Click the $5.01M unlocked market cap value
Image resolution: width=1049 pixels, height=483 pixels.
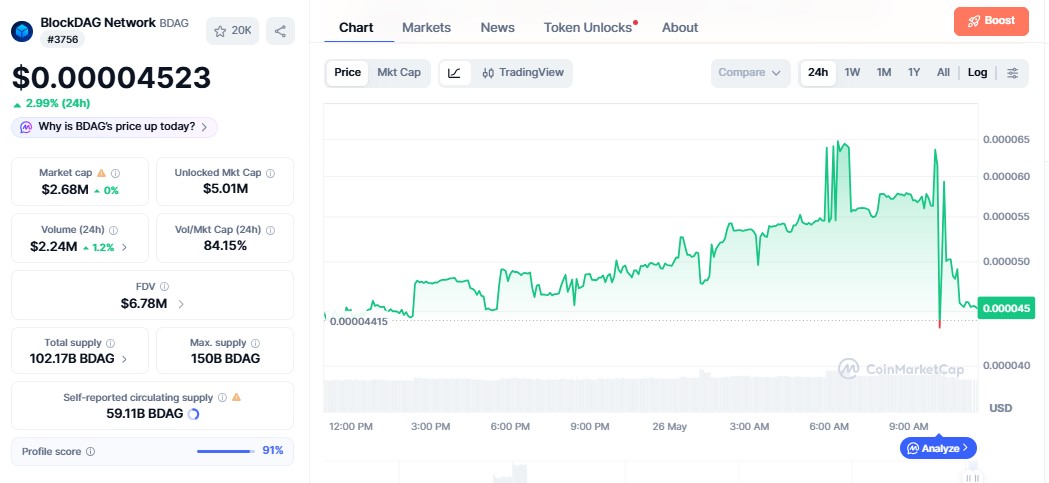(x=225, y=189)
